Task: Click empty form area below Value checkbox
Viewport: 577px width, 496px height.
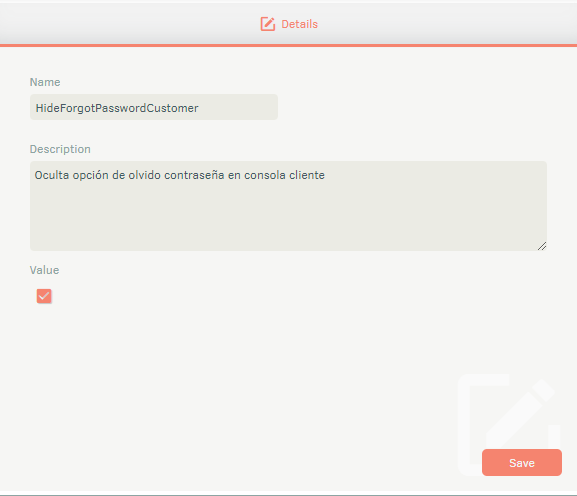Action: click(x=221, y=350)
